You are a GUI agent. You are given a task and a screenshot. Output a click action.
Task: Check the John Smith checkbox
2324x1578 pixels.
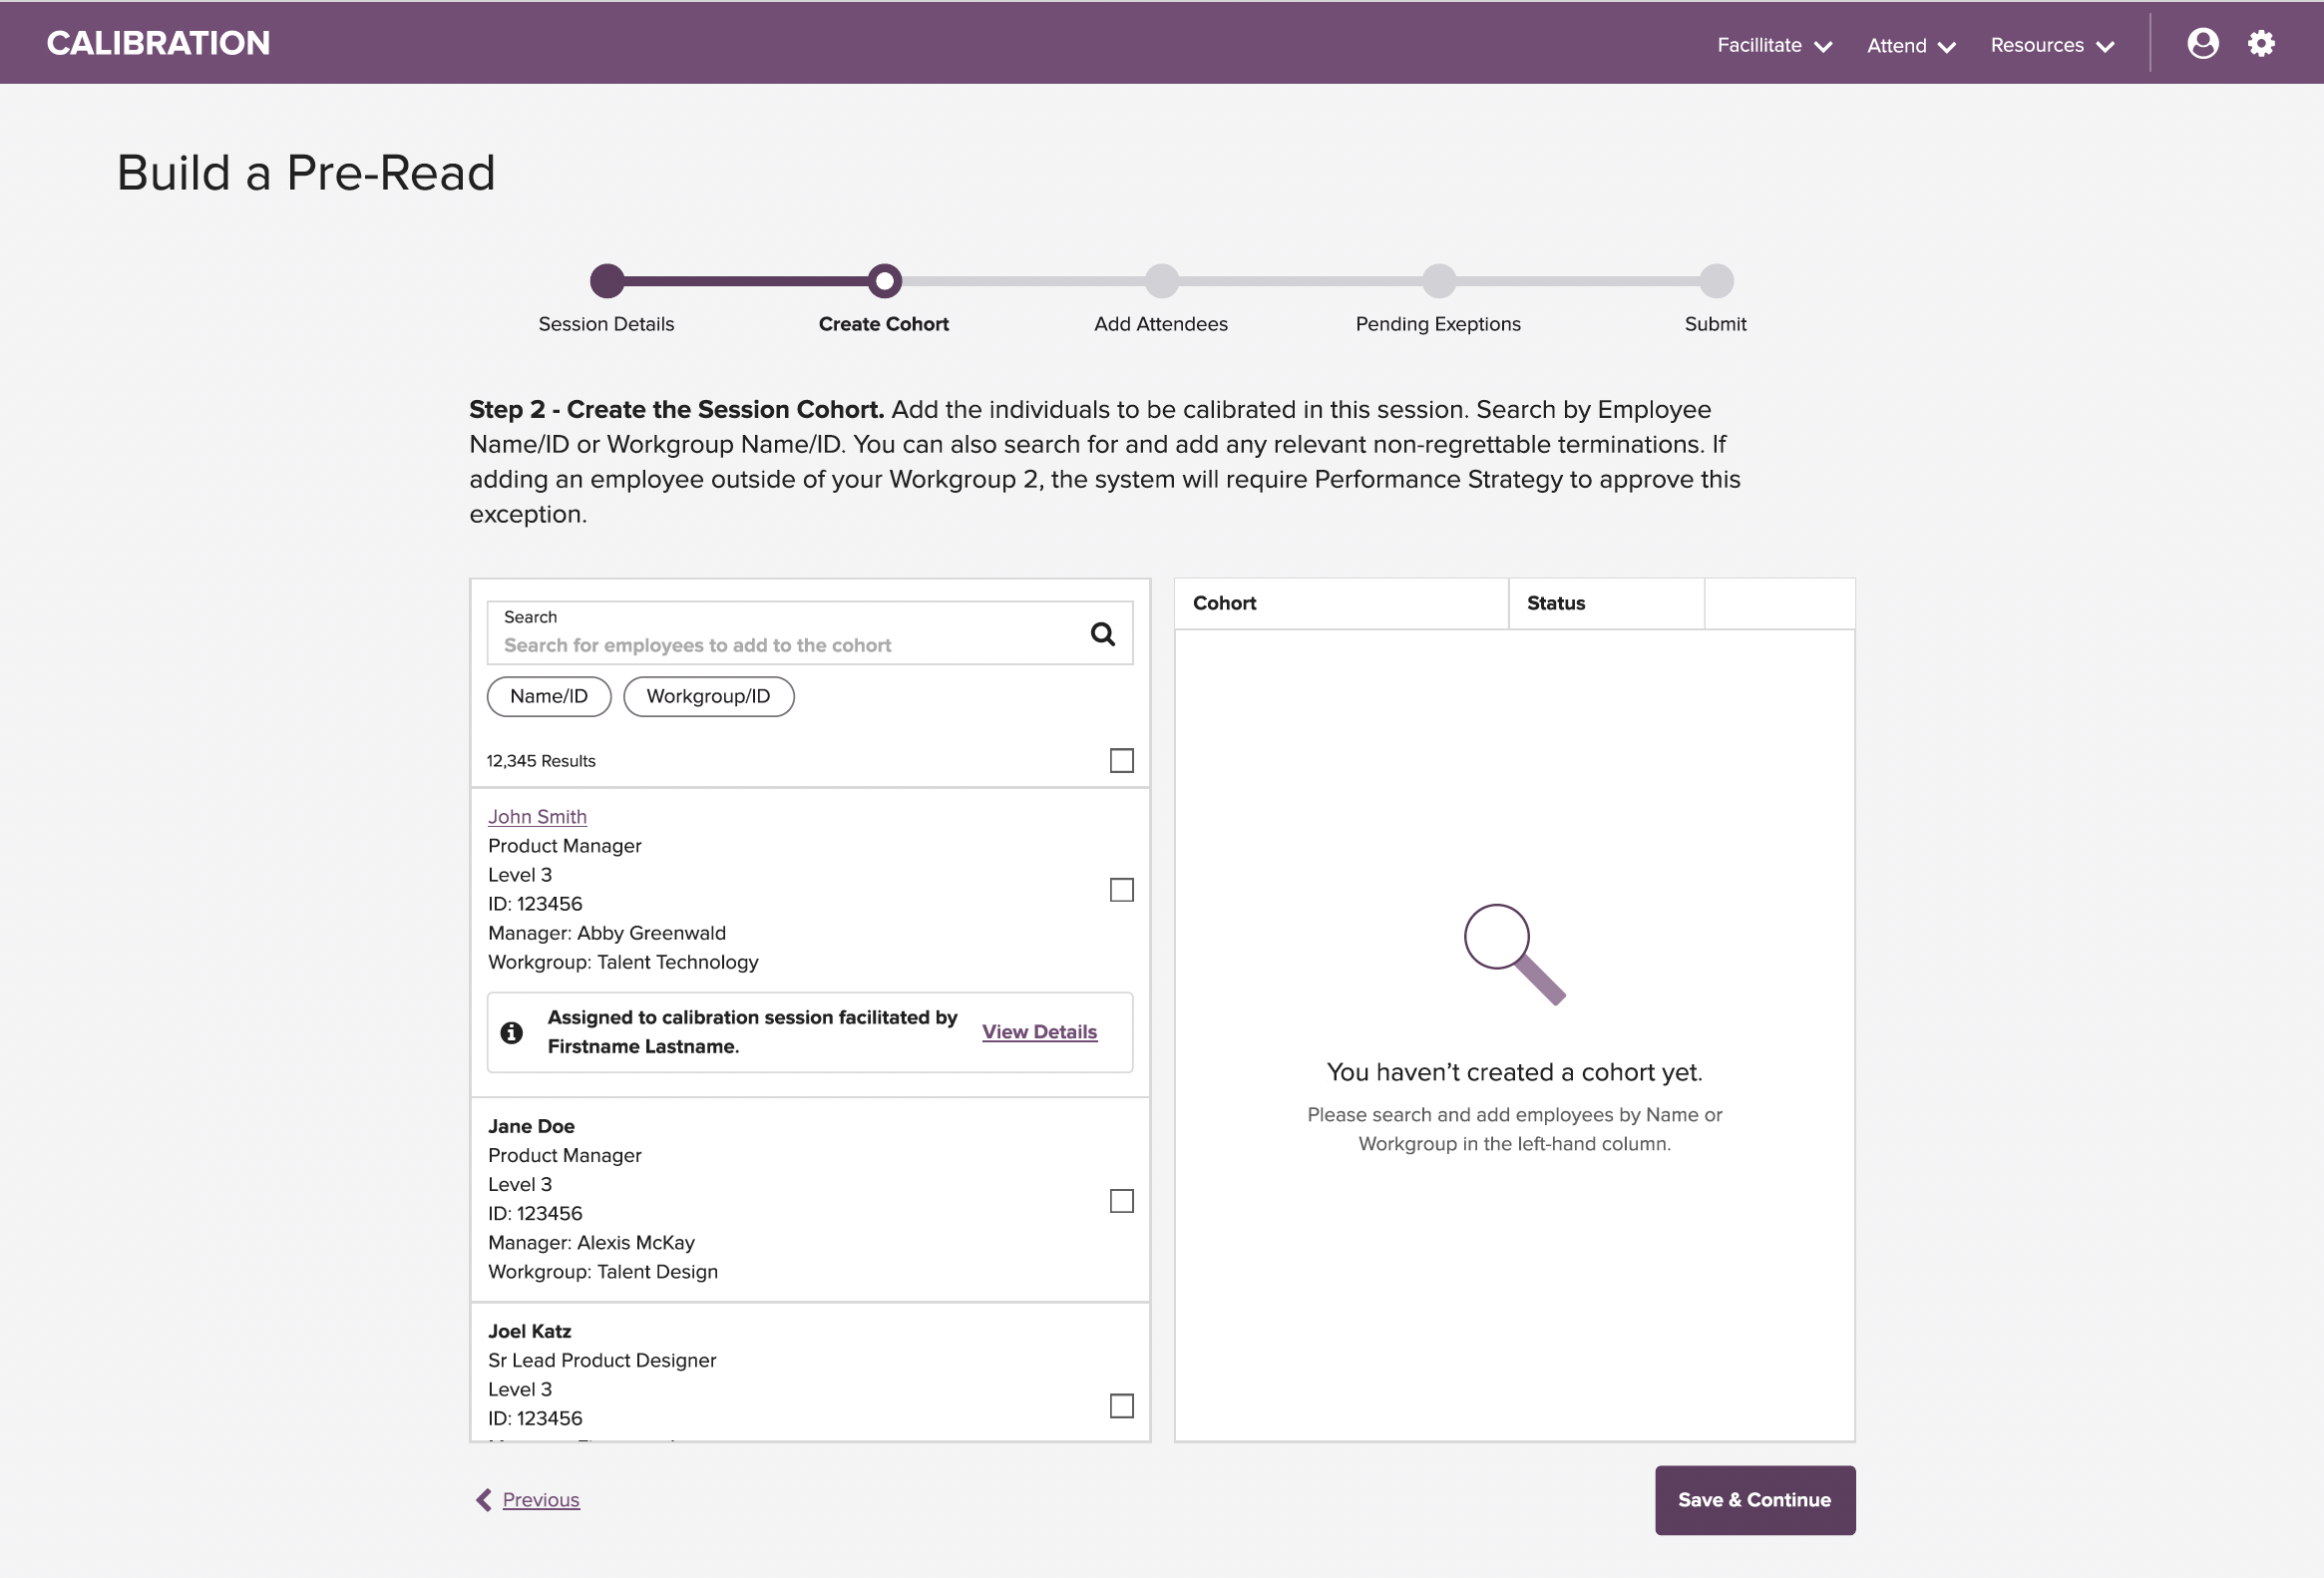tap(1121, 890)
